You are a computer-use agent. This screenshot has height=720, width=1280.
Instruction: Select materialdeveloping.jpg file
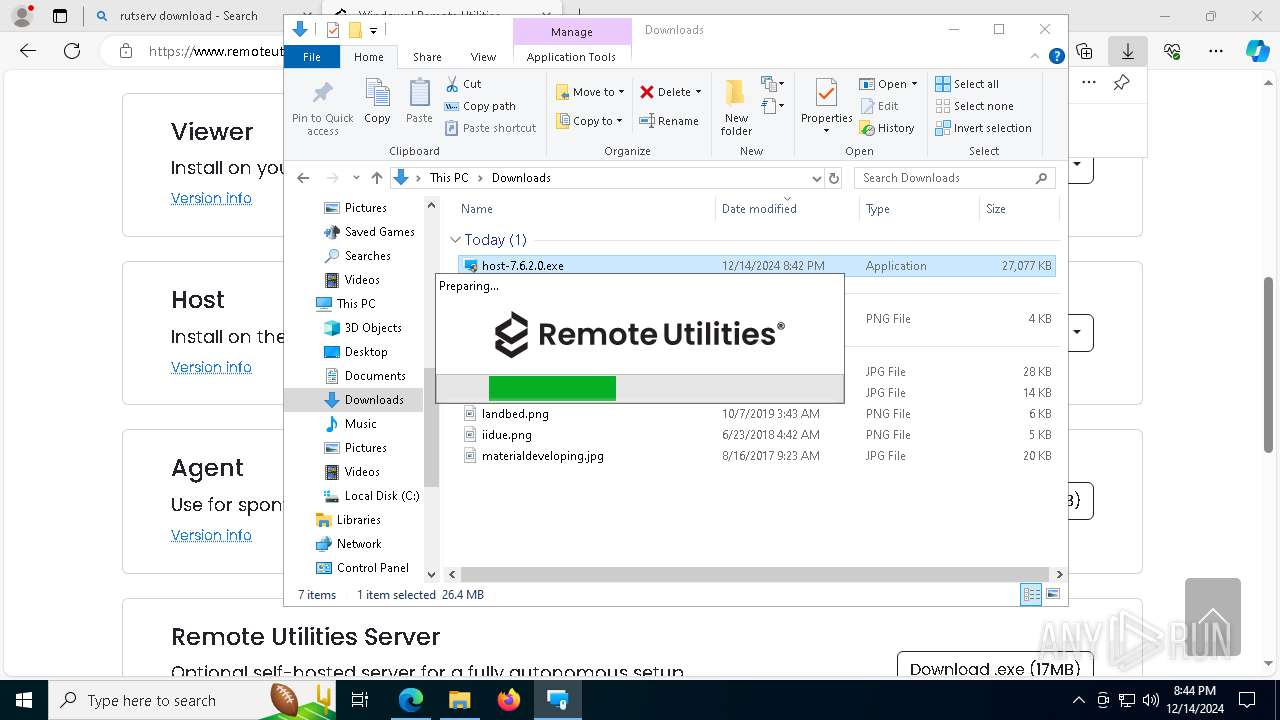pyautogui.click(x=542, y=456)
